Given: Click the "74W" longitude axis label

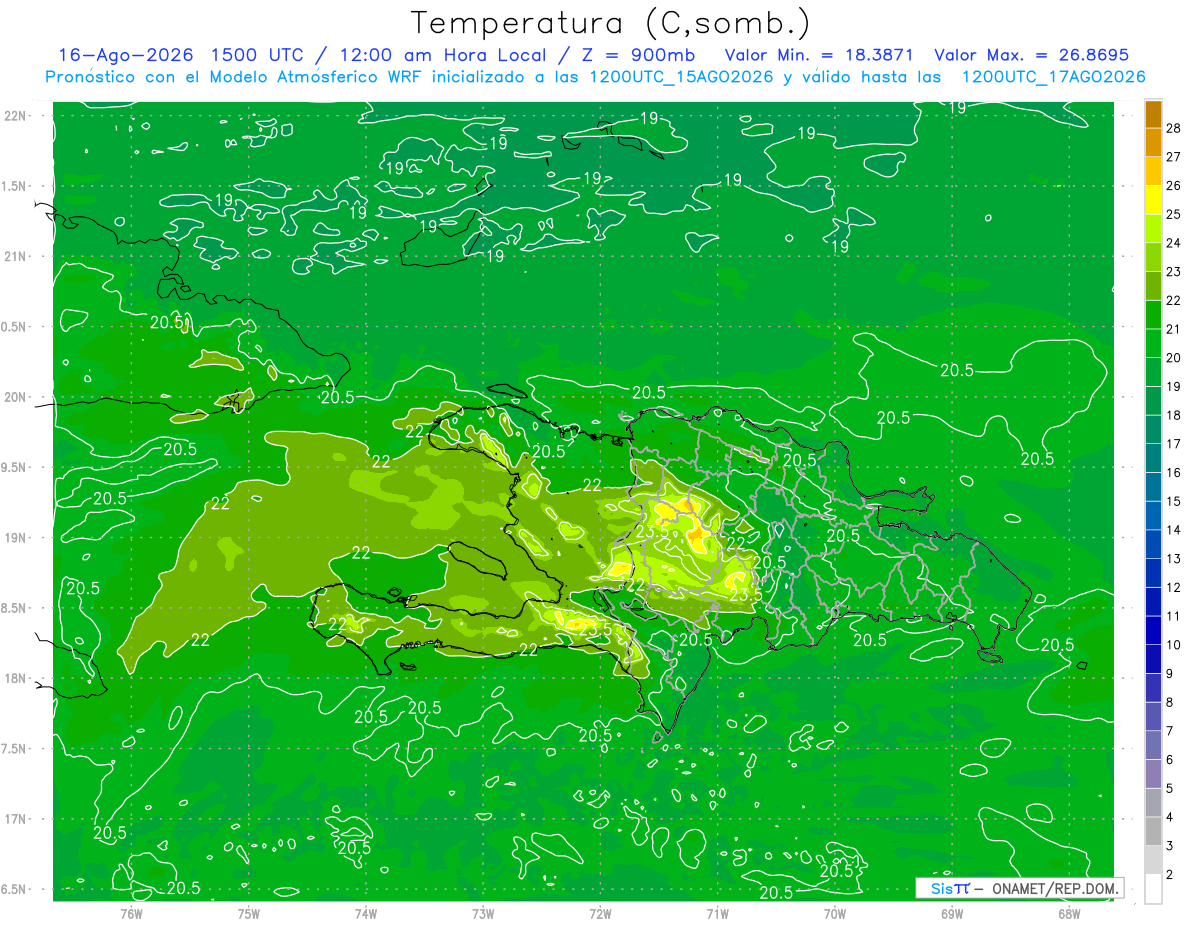Looking at the screenshot, I should pyautogui.click(x=366, y=913).
